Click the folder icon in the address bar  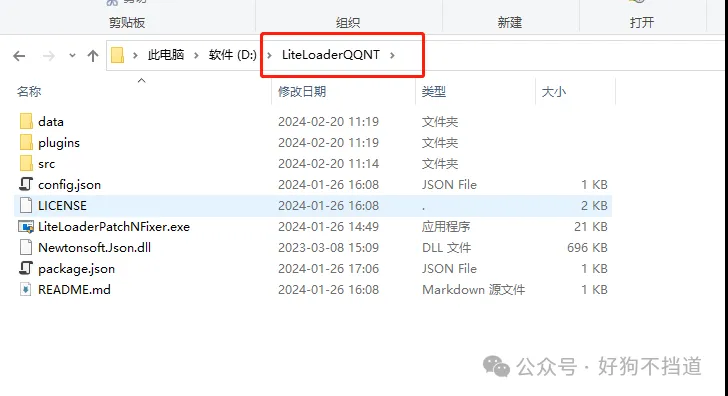coord(117,55)
